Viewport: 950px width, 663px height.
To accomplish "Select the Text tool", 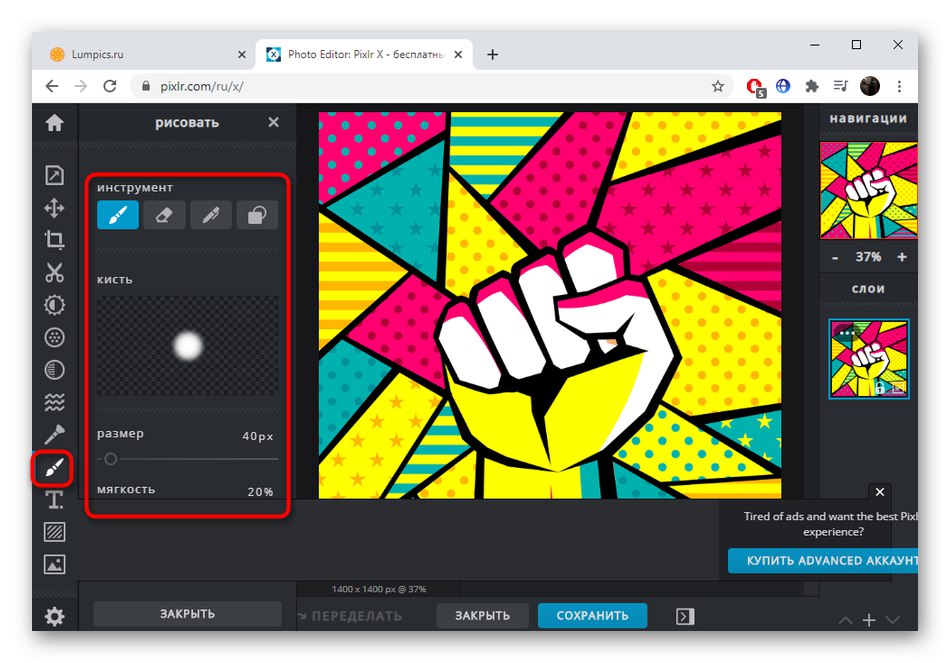I will pyautogui.click(x=54, y=499).
